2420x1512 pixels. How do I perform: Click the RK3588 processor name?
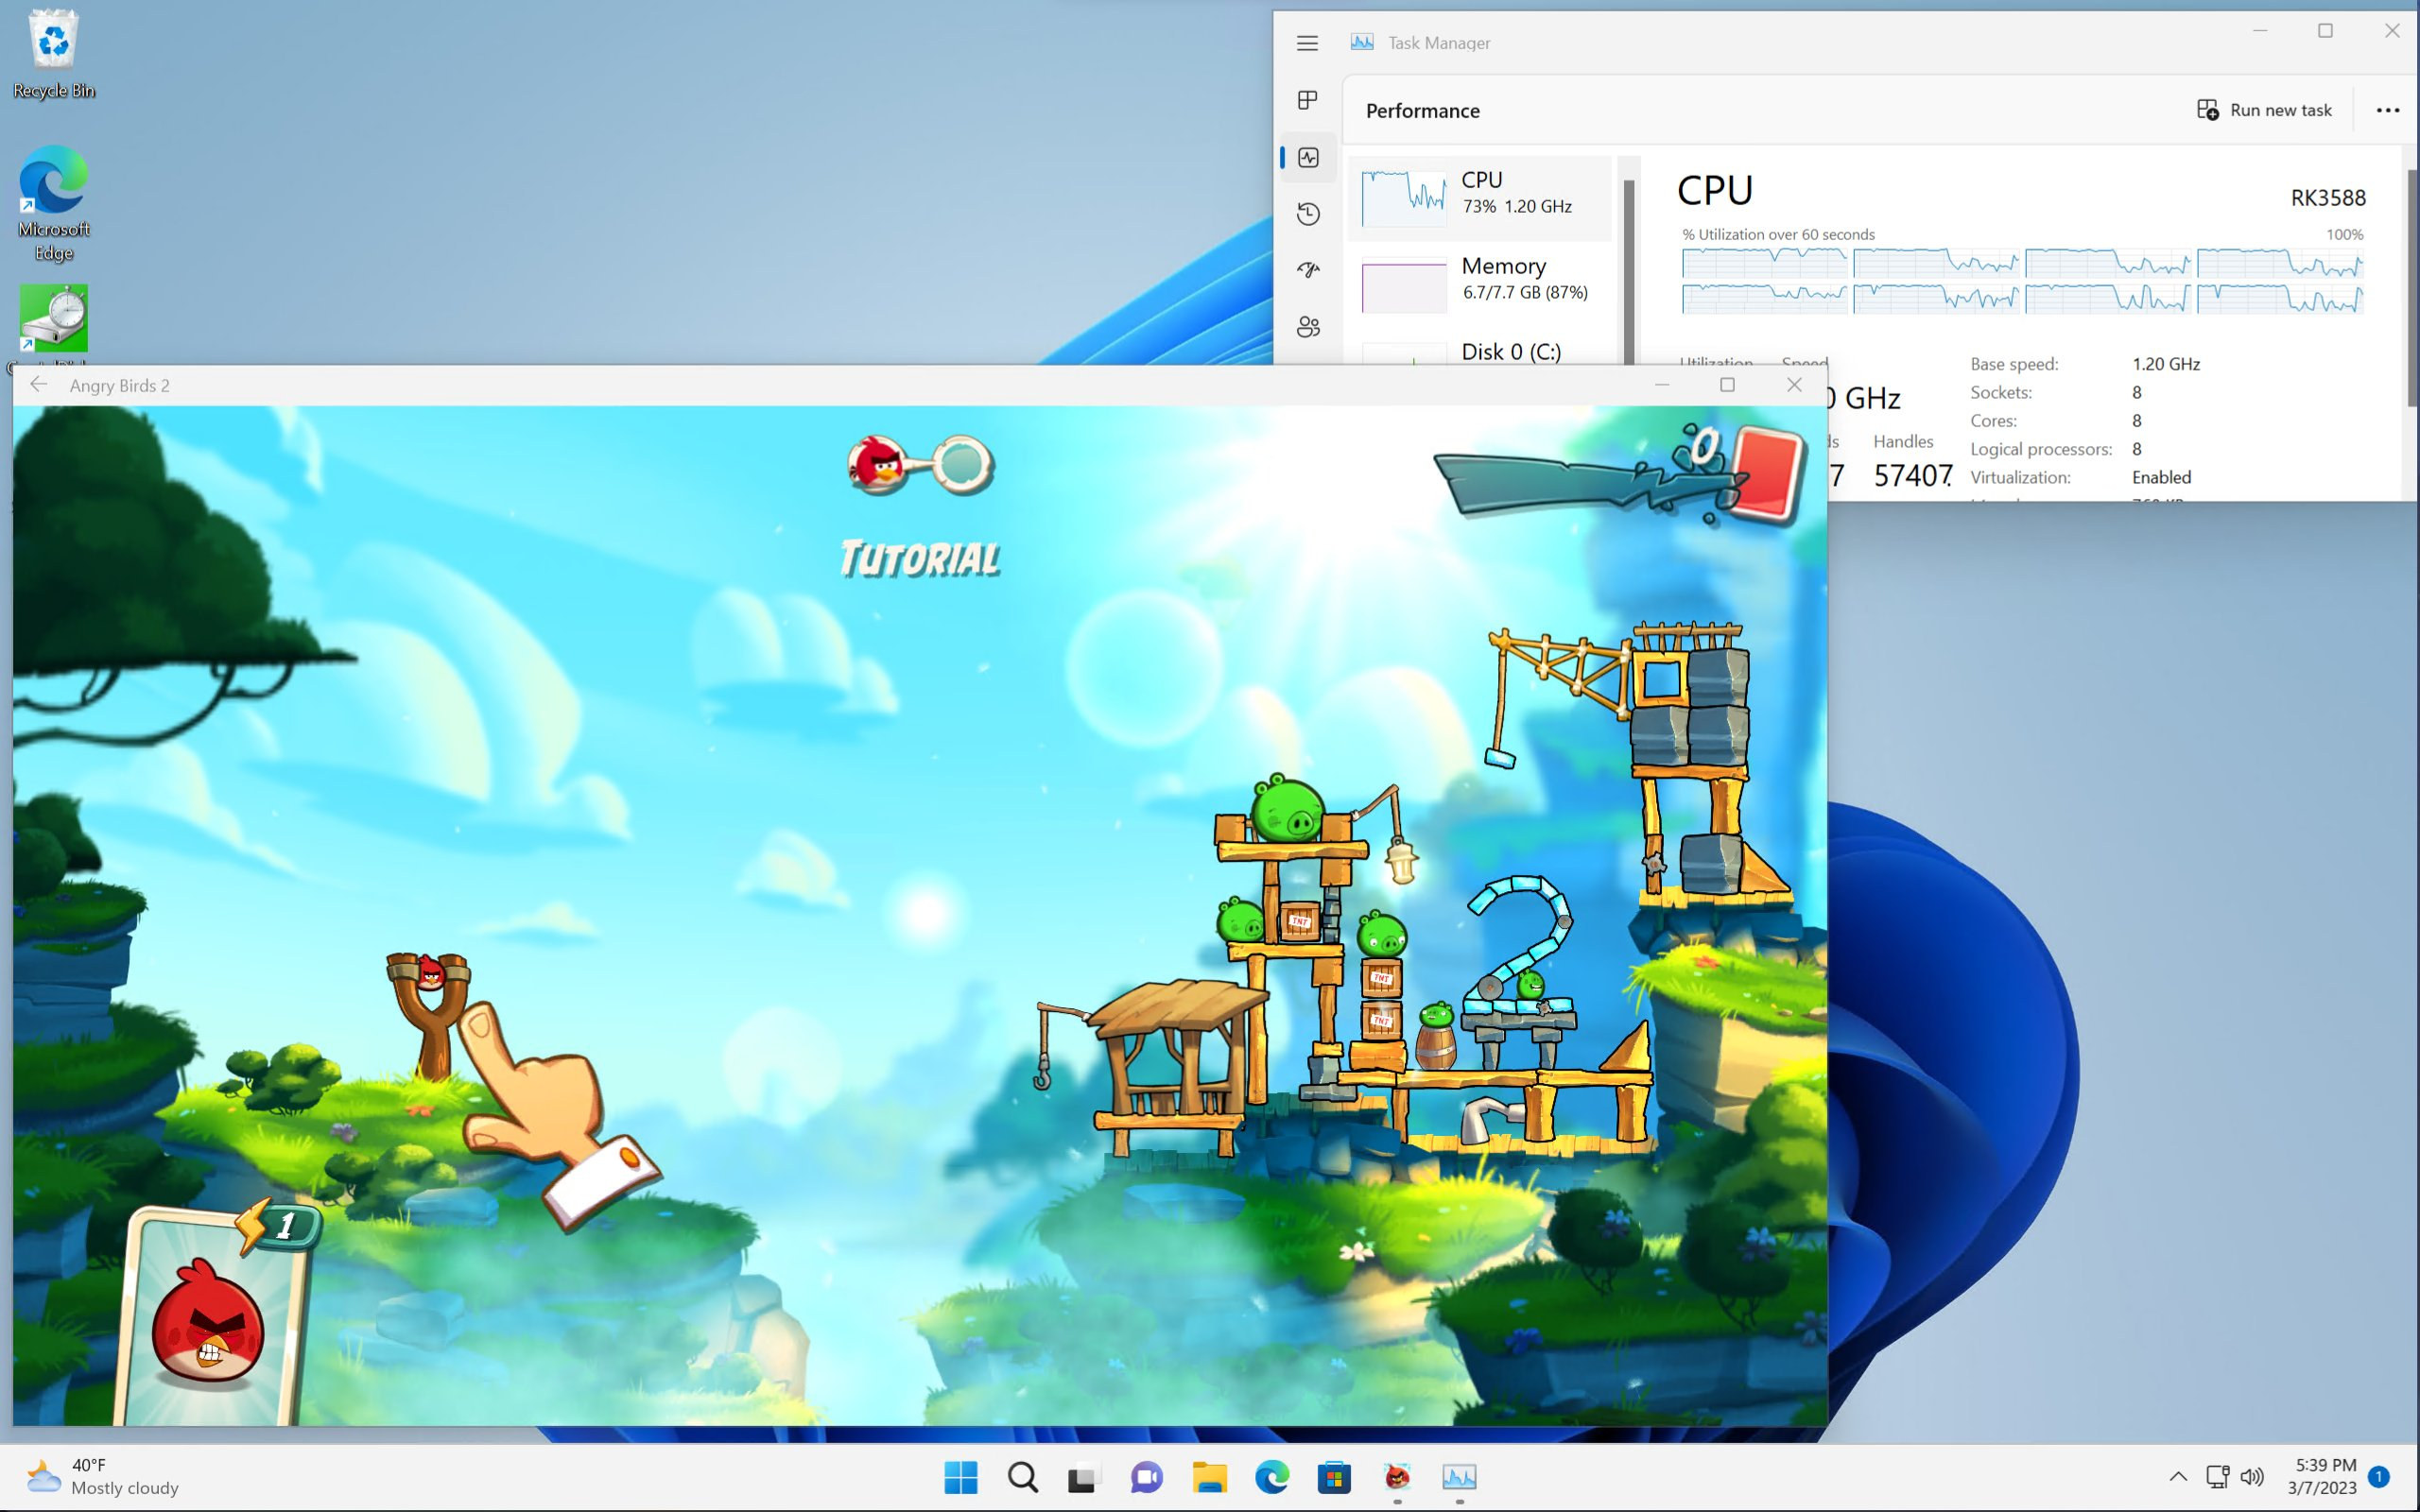[2327, 198]
